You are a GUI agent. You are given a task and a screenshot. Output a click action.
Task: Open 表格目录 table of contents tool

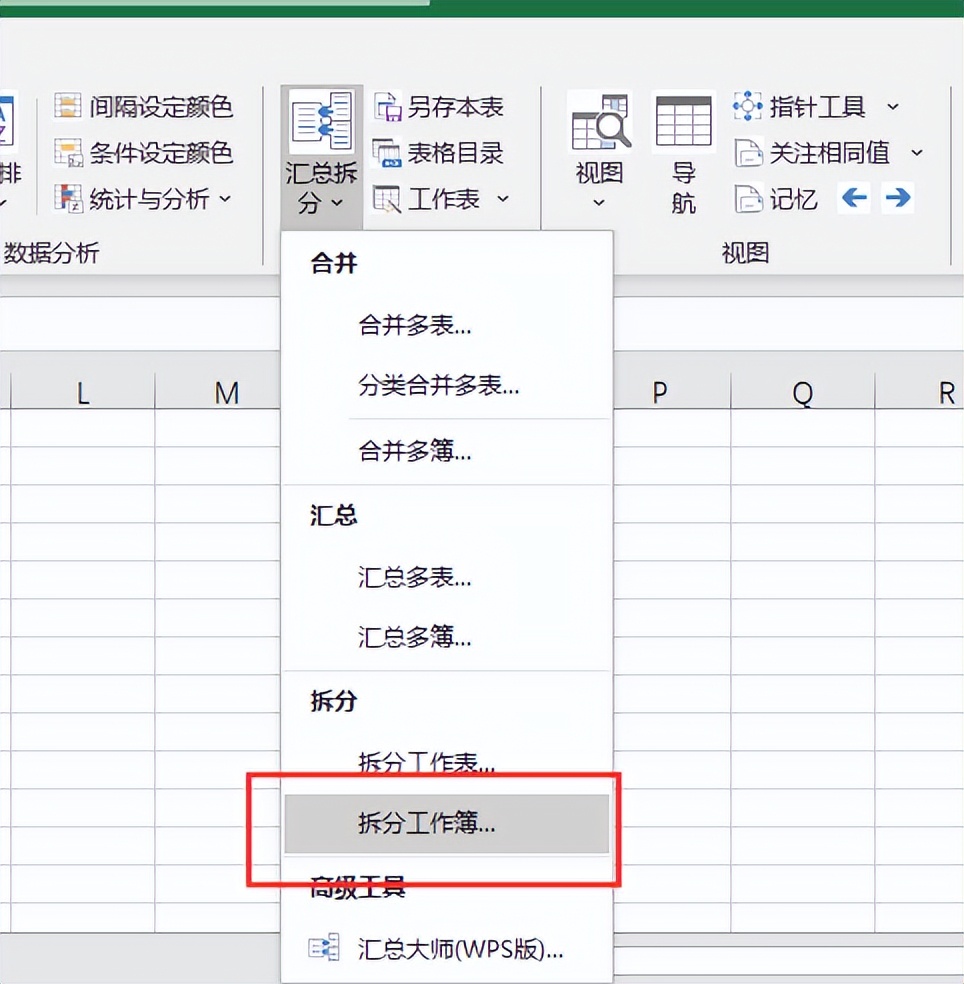[x=388, y=152]
